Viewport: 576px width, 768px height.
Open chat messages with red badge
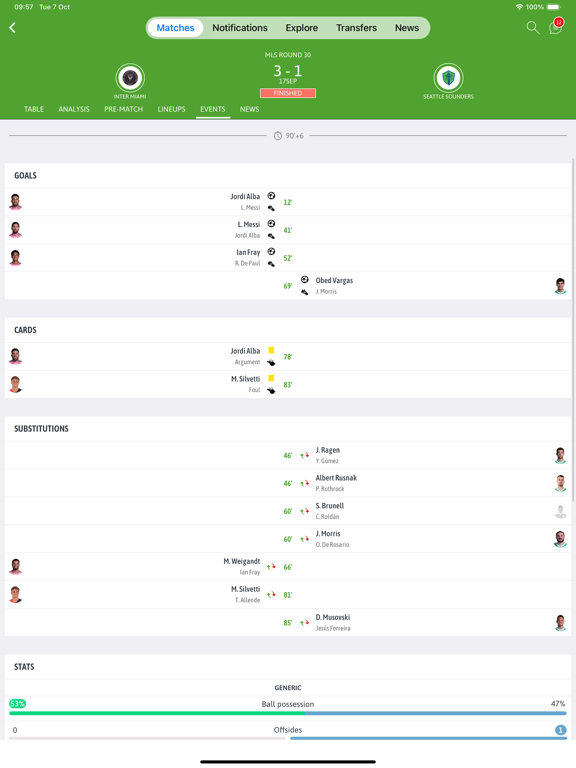click(x=555, y=27)
